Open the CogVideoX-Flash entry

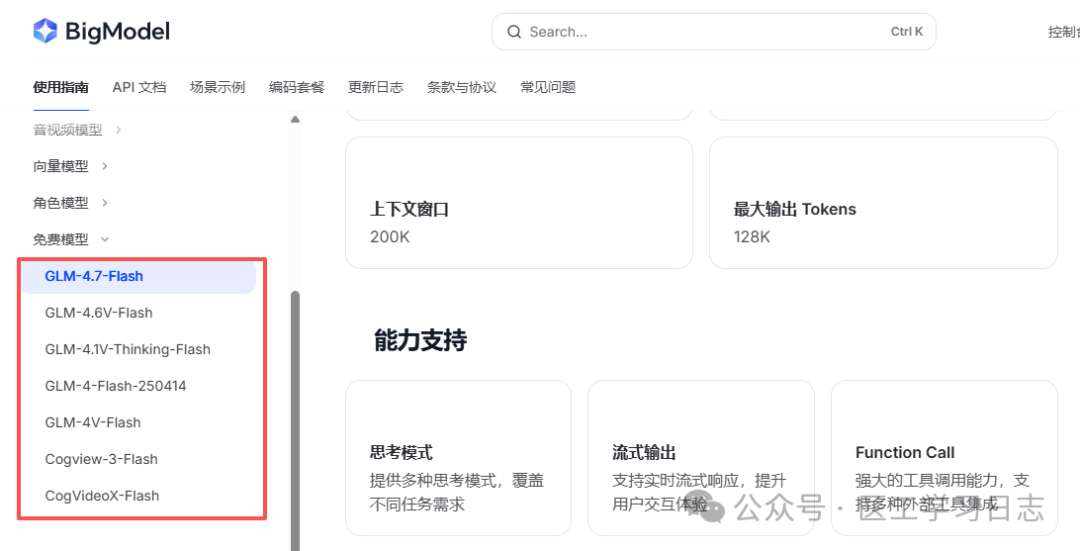pos(102,495)
